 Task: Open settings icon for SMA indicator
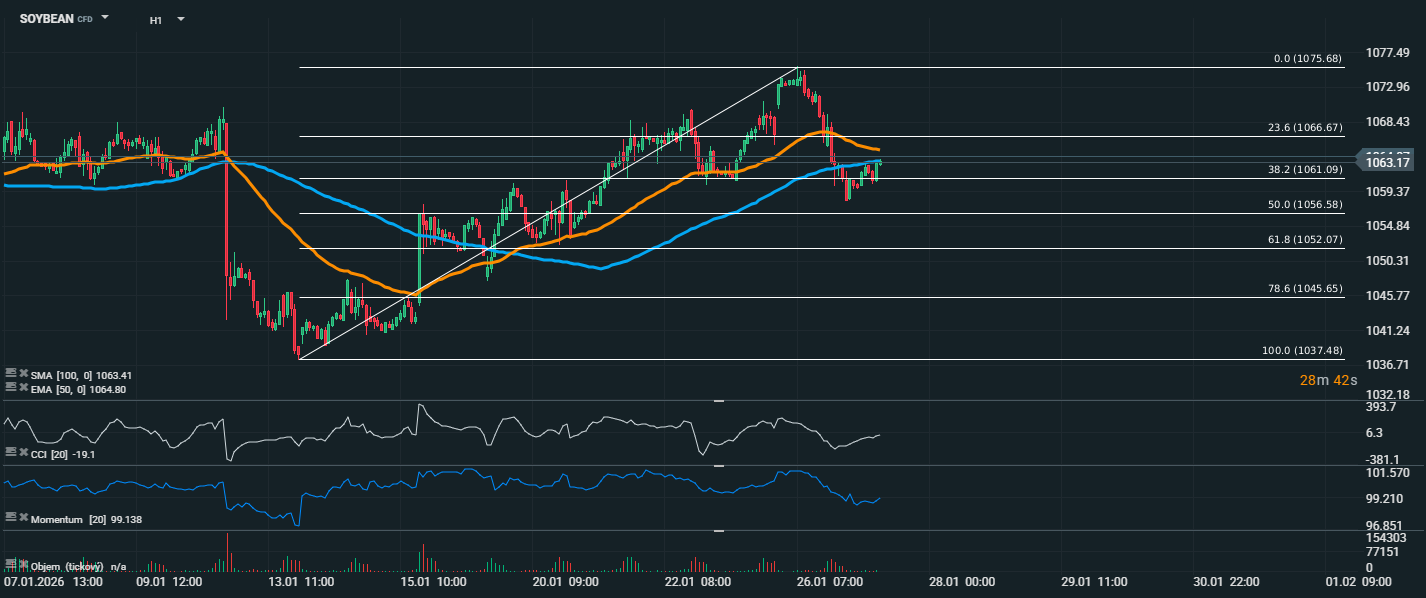10,374
